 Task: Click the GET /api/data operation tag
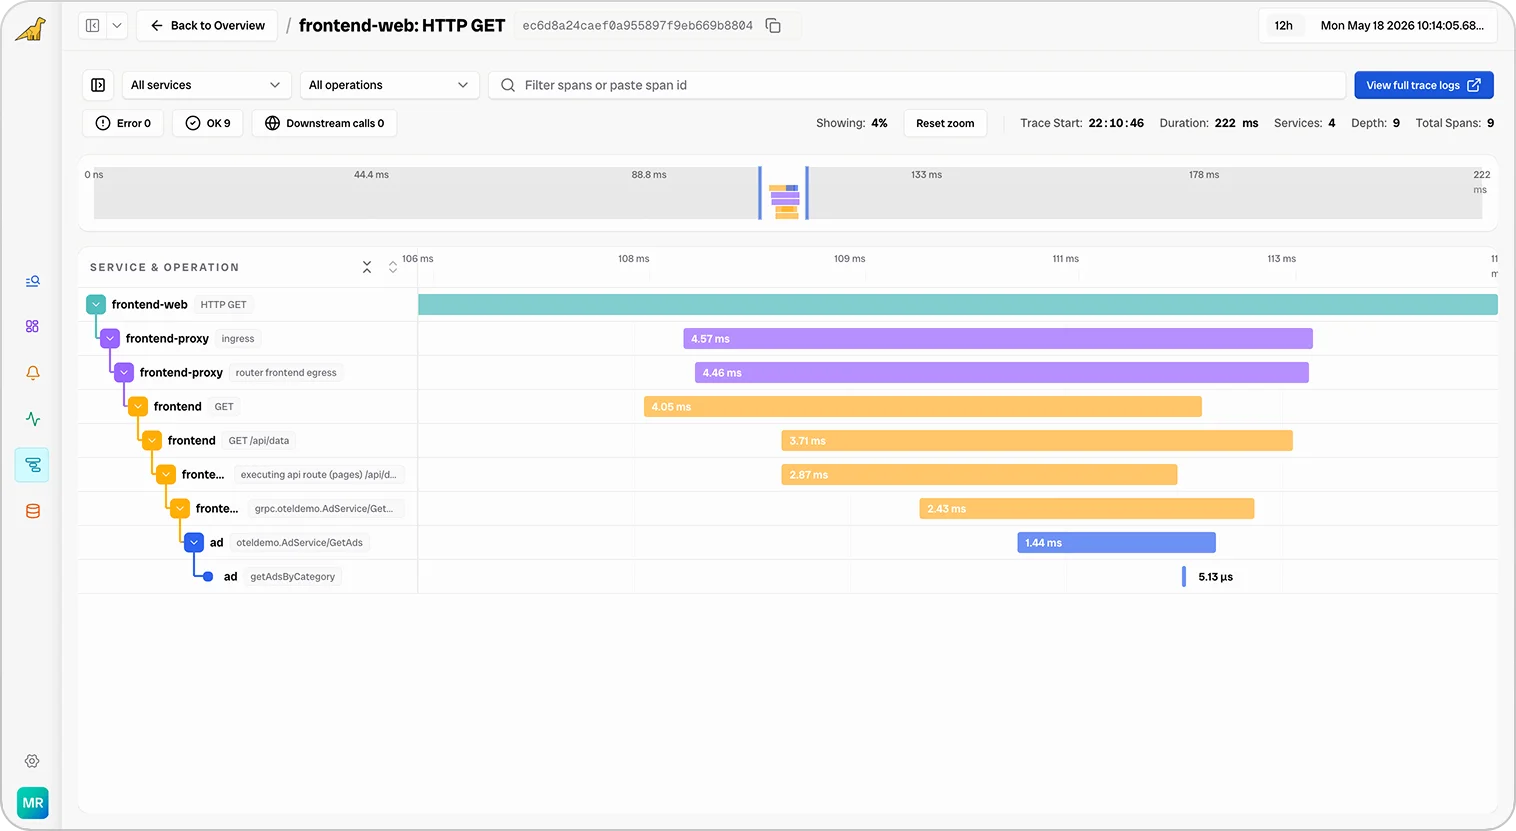pyautogui.click(x=259, y=440)
